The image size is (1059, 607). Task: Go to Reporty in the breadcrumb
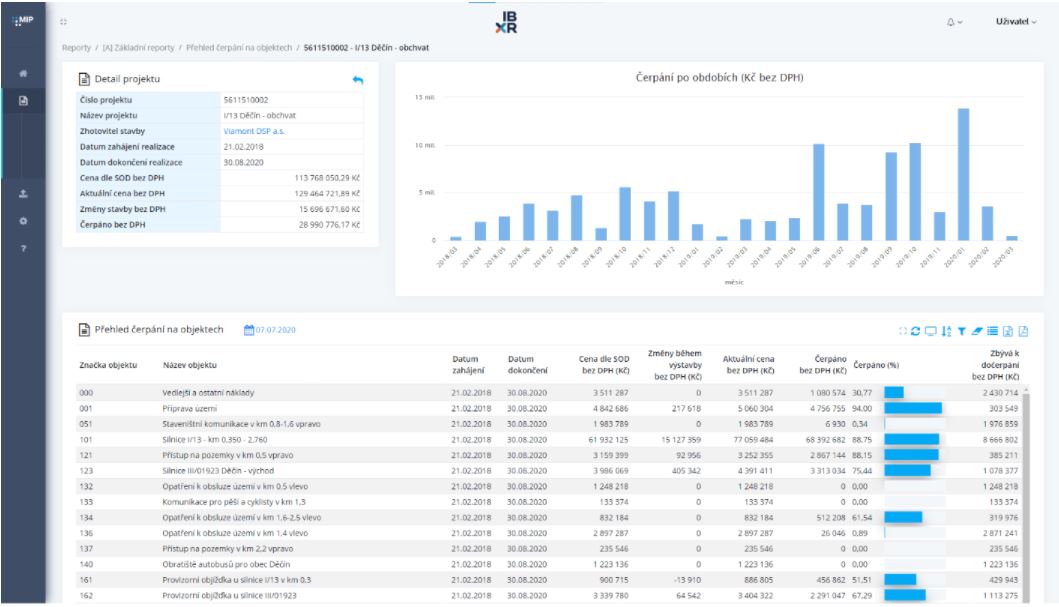click(76, 47)
